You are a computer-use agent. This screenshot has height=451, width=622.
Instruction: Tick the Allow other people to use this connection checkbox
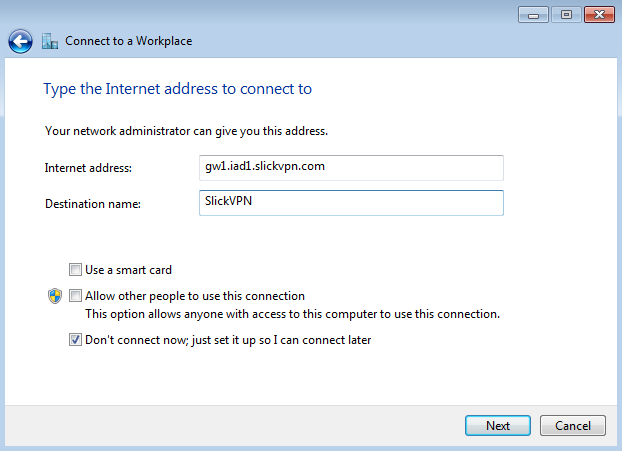click(75, 296)
